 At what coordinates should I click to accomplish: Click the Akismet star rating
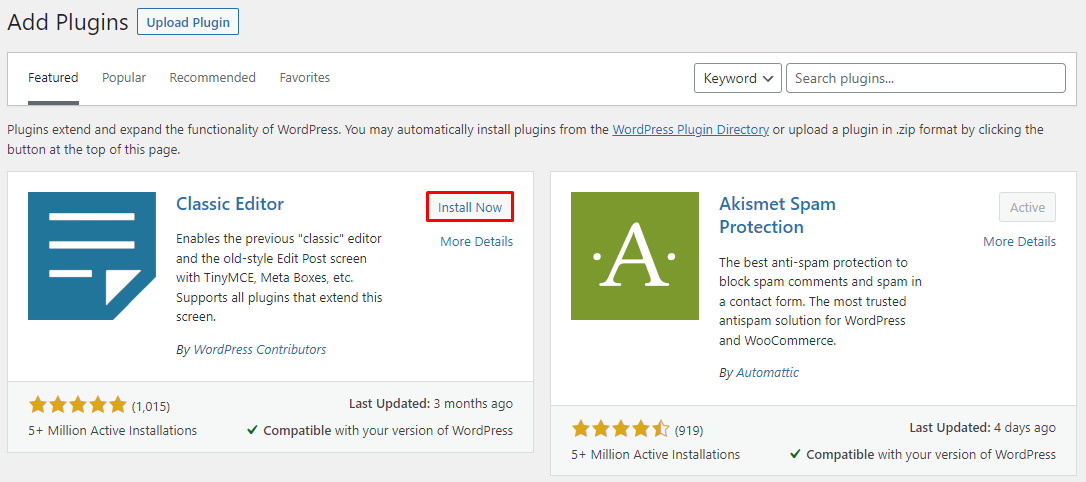(621, 429)
